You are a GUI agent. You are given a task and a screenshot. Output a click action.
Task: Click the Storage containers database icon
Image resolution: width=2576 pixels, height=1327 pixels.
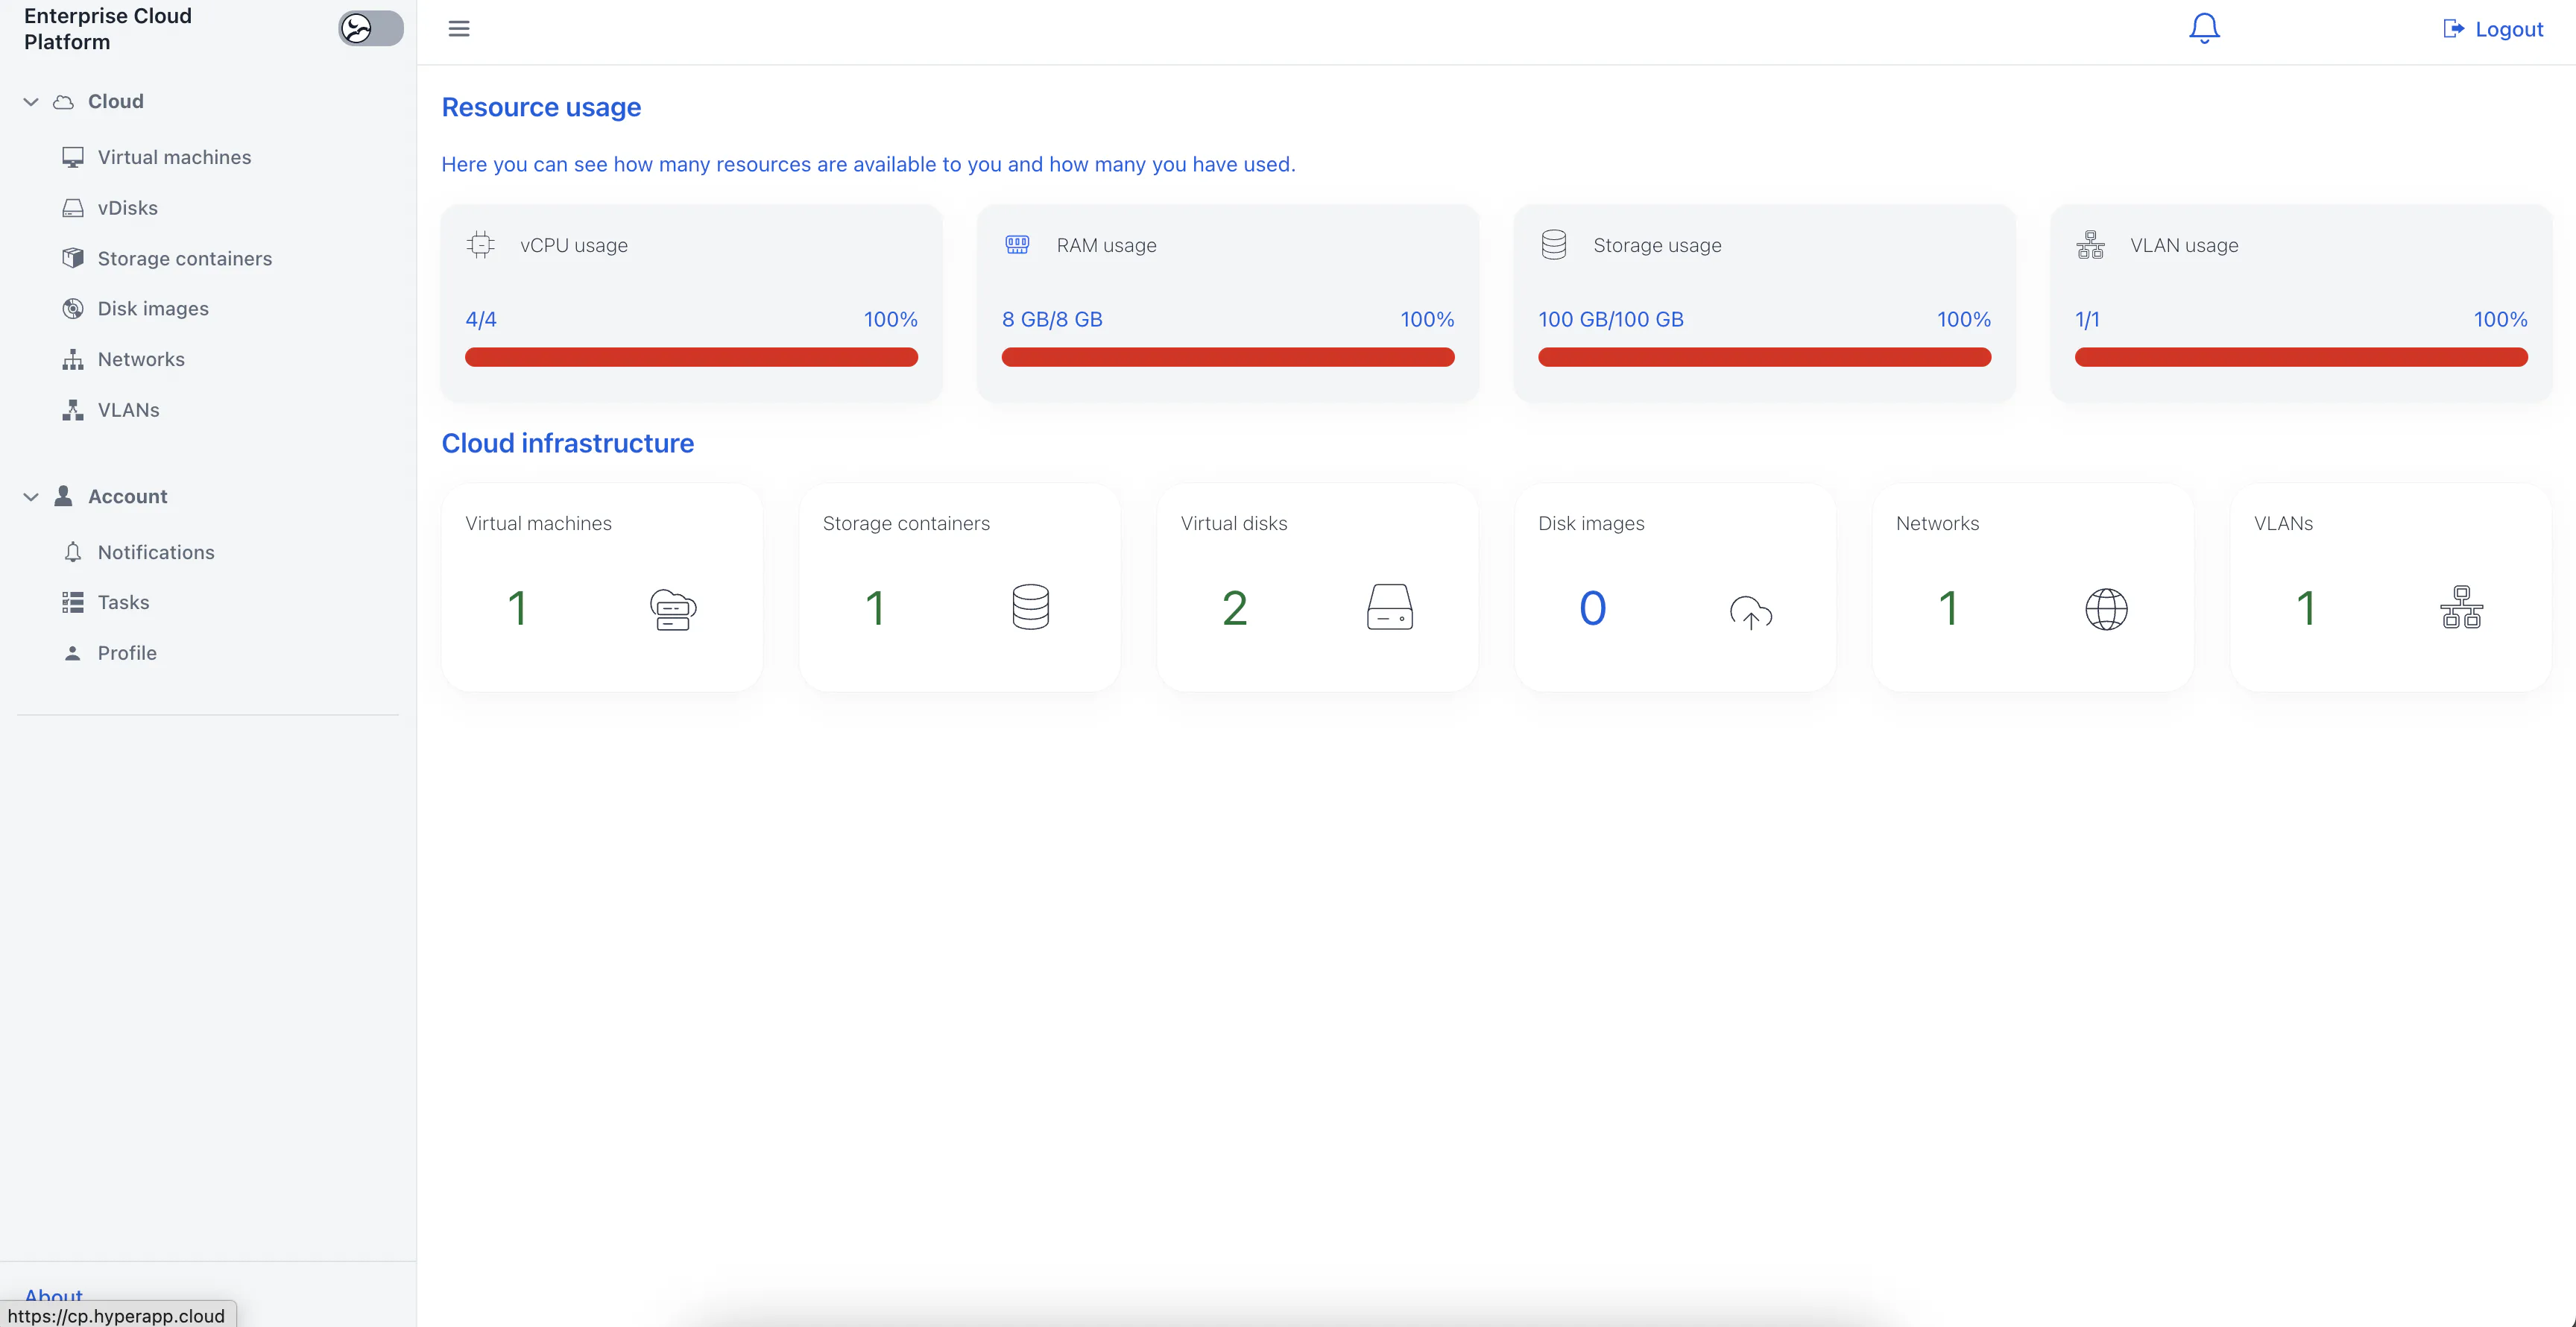tap(1030, 607)
